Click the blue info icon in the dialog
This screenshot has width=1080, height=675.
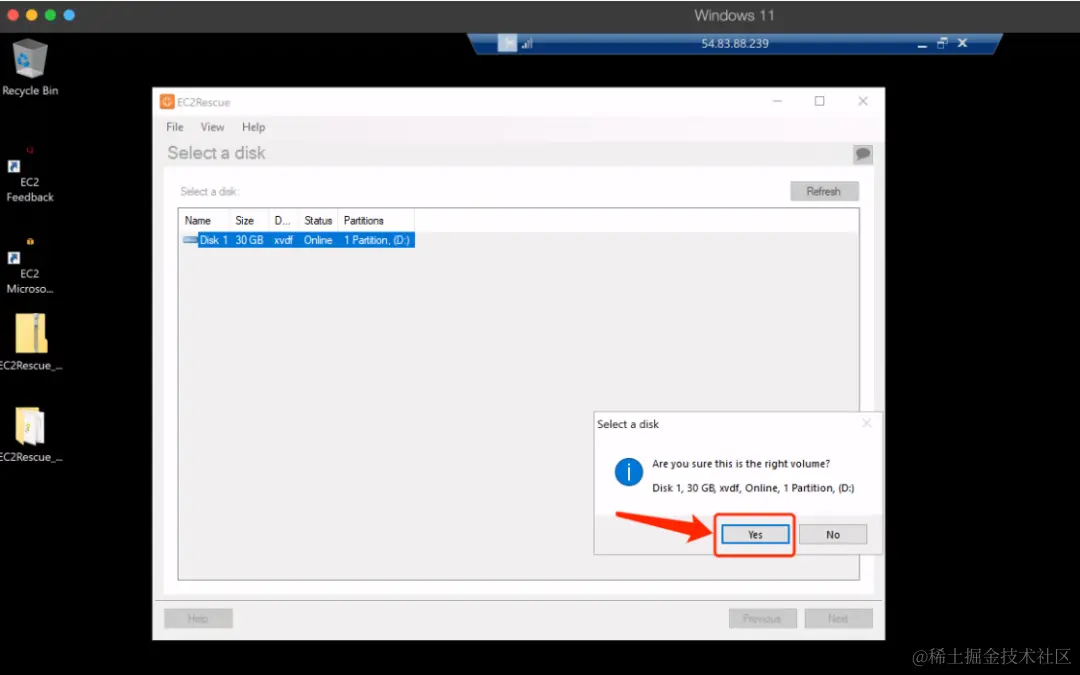[628, 472]
